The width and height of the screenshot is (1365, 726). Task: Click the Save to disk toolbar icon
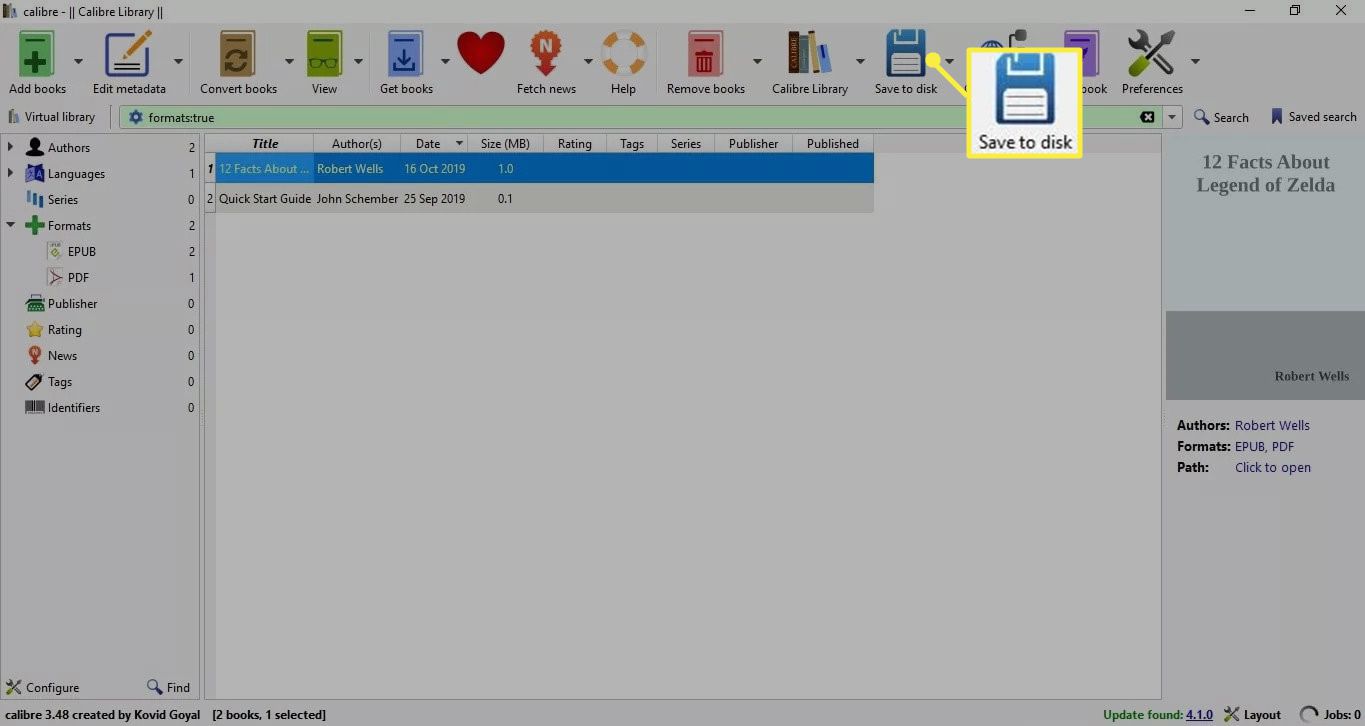[906, 53]
